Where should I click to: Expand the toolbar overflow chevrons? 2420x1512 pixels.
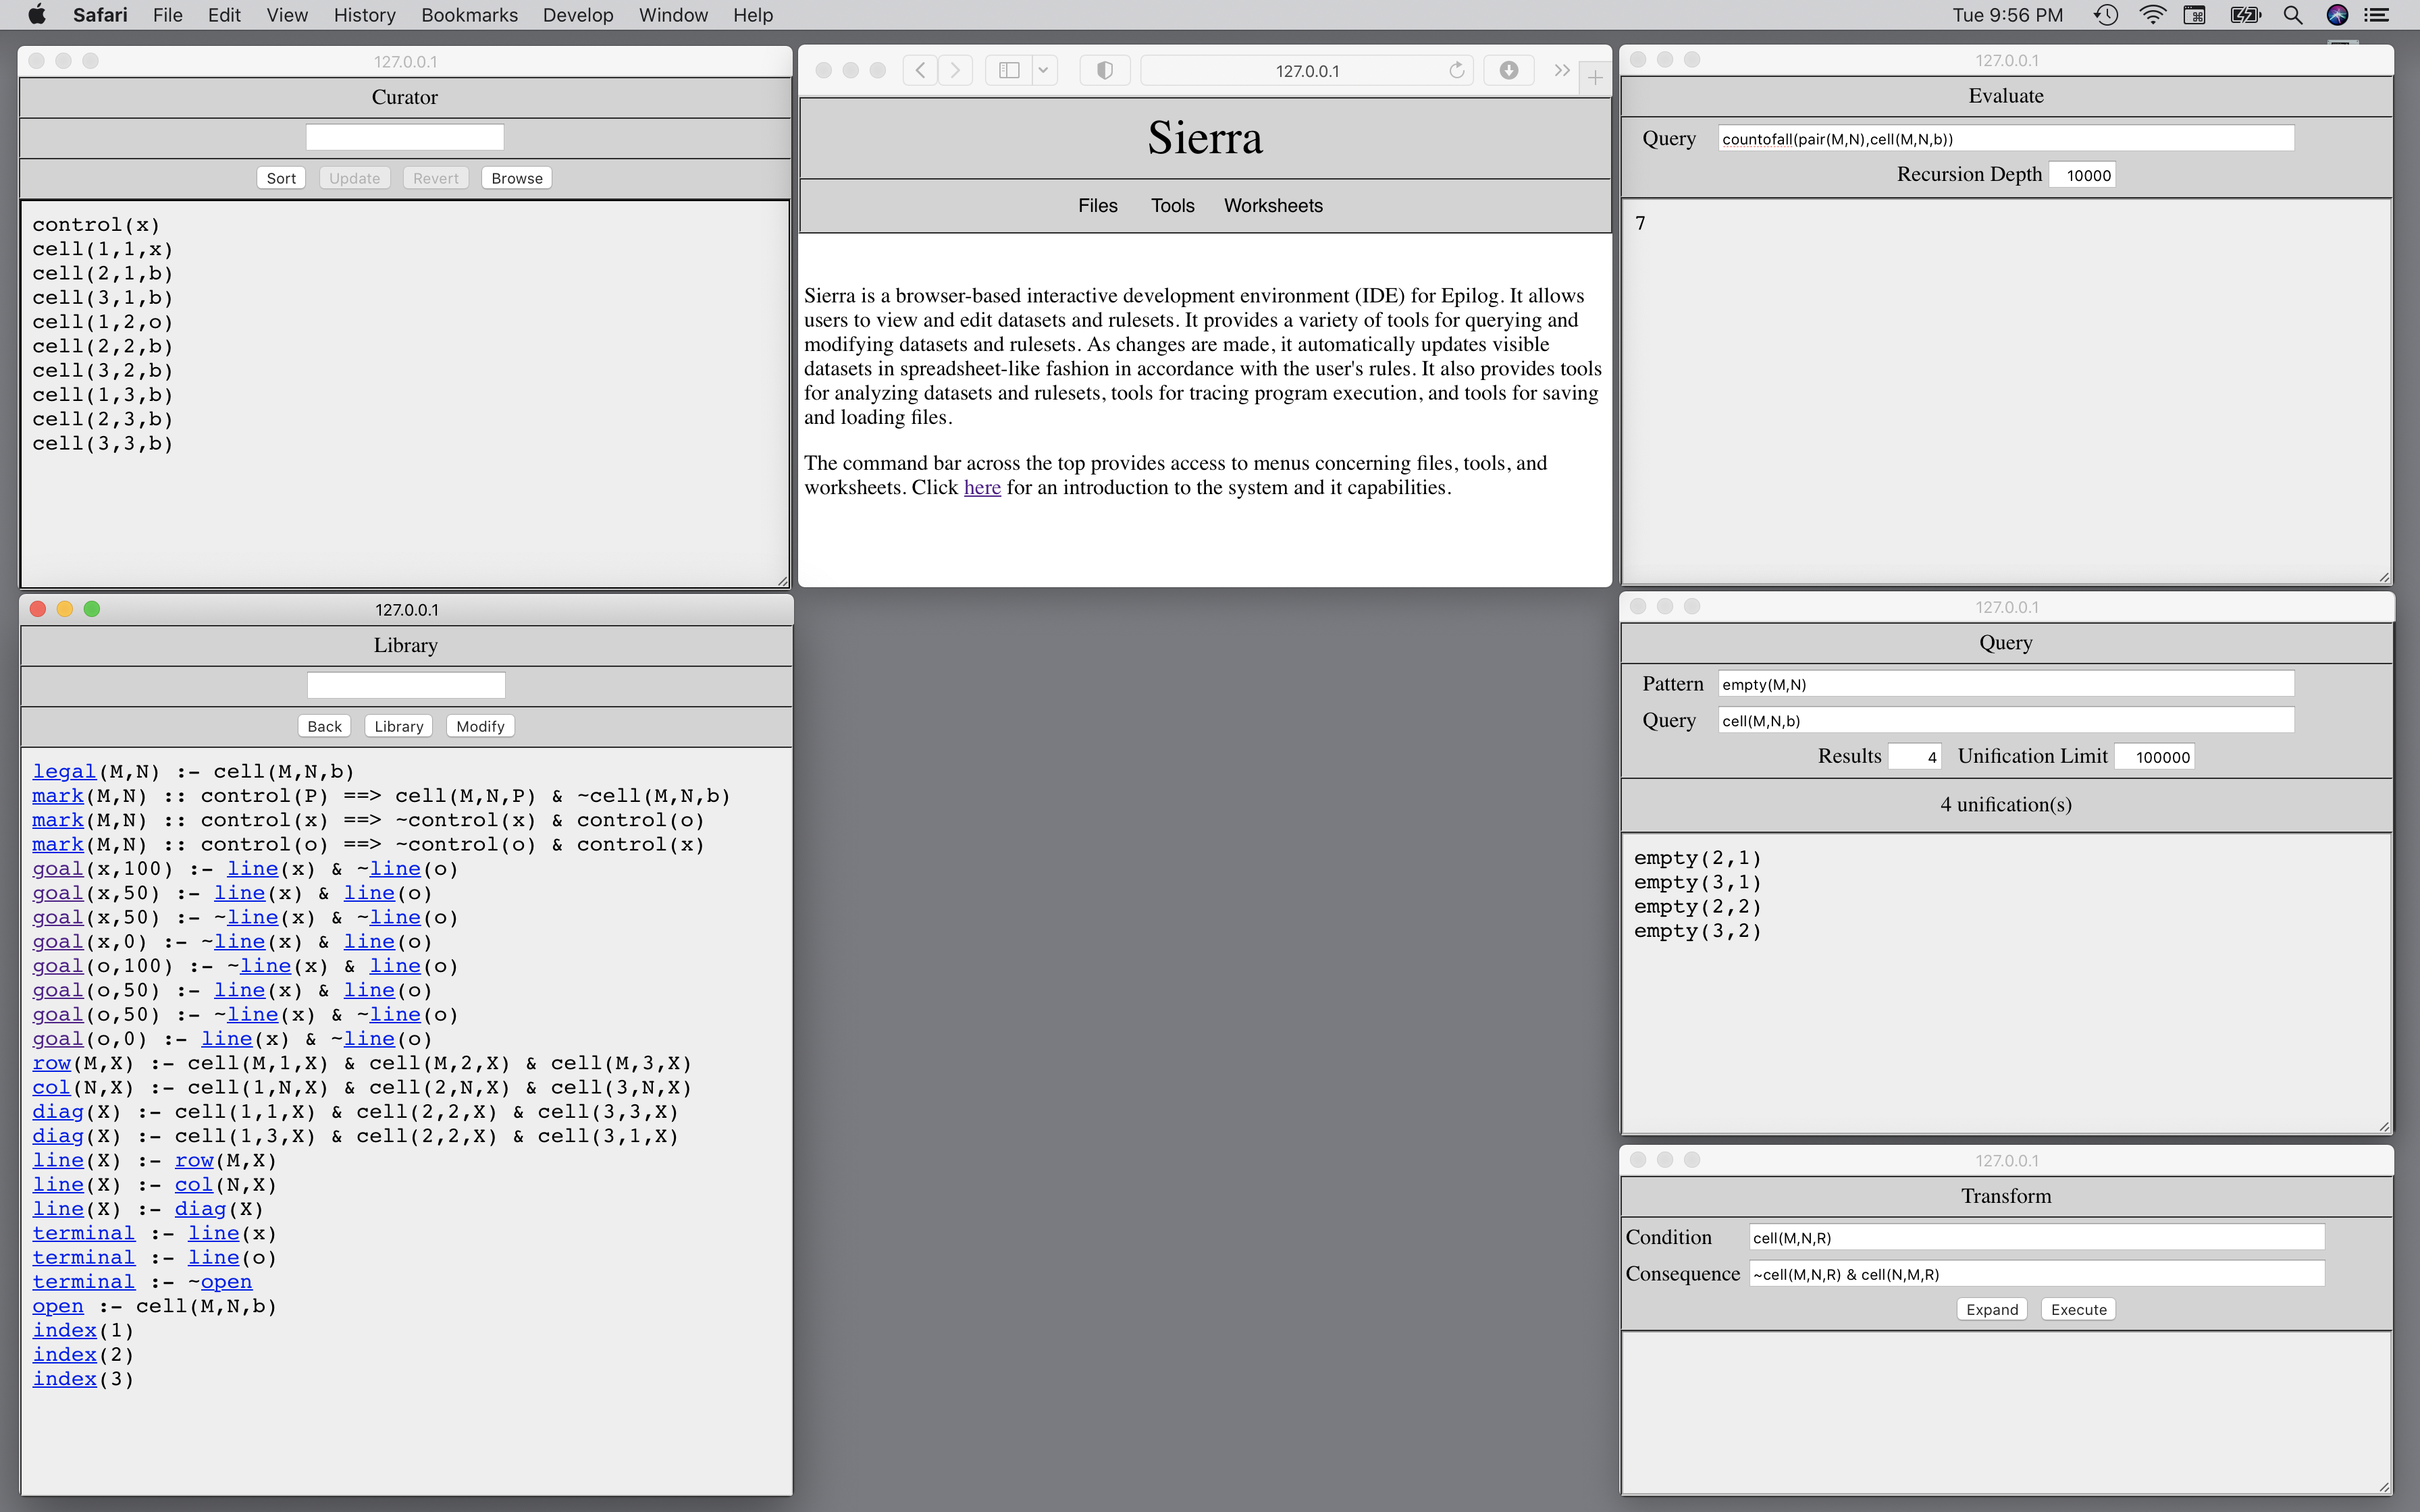1561,70
